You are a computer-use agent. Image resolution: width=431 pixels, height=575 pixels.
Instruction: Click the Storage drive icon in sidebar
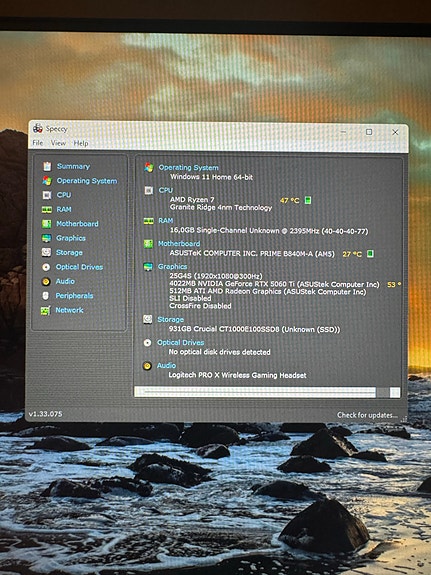46,252
